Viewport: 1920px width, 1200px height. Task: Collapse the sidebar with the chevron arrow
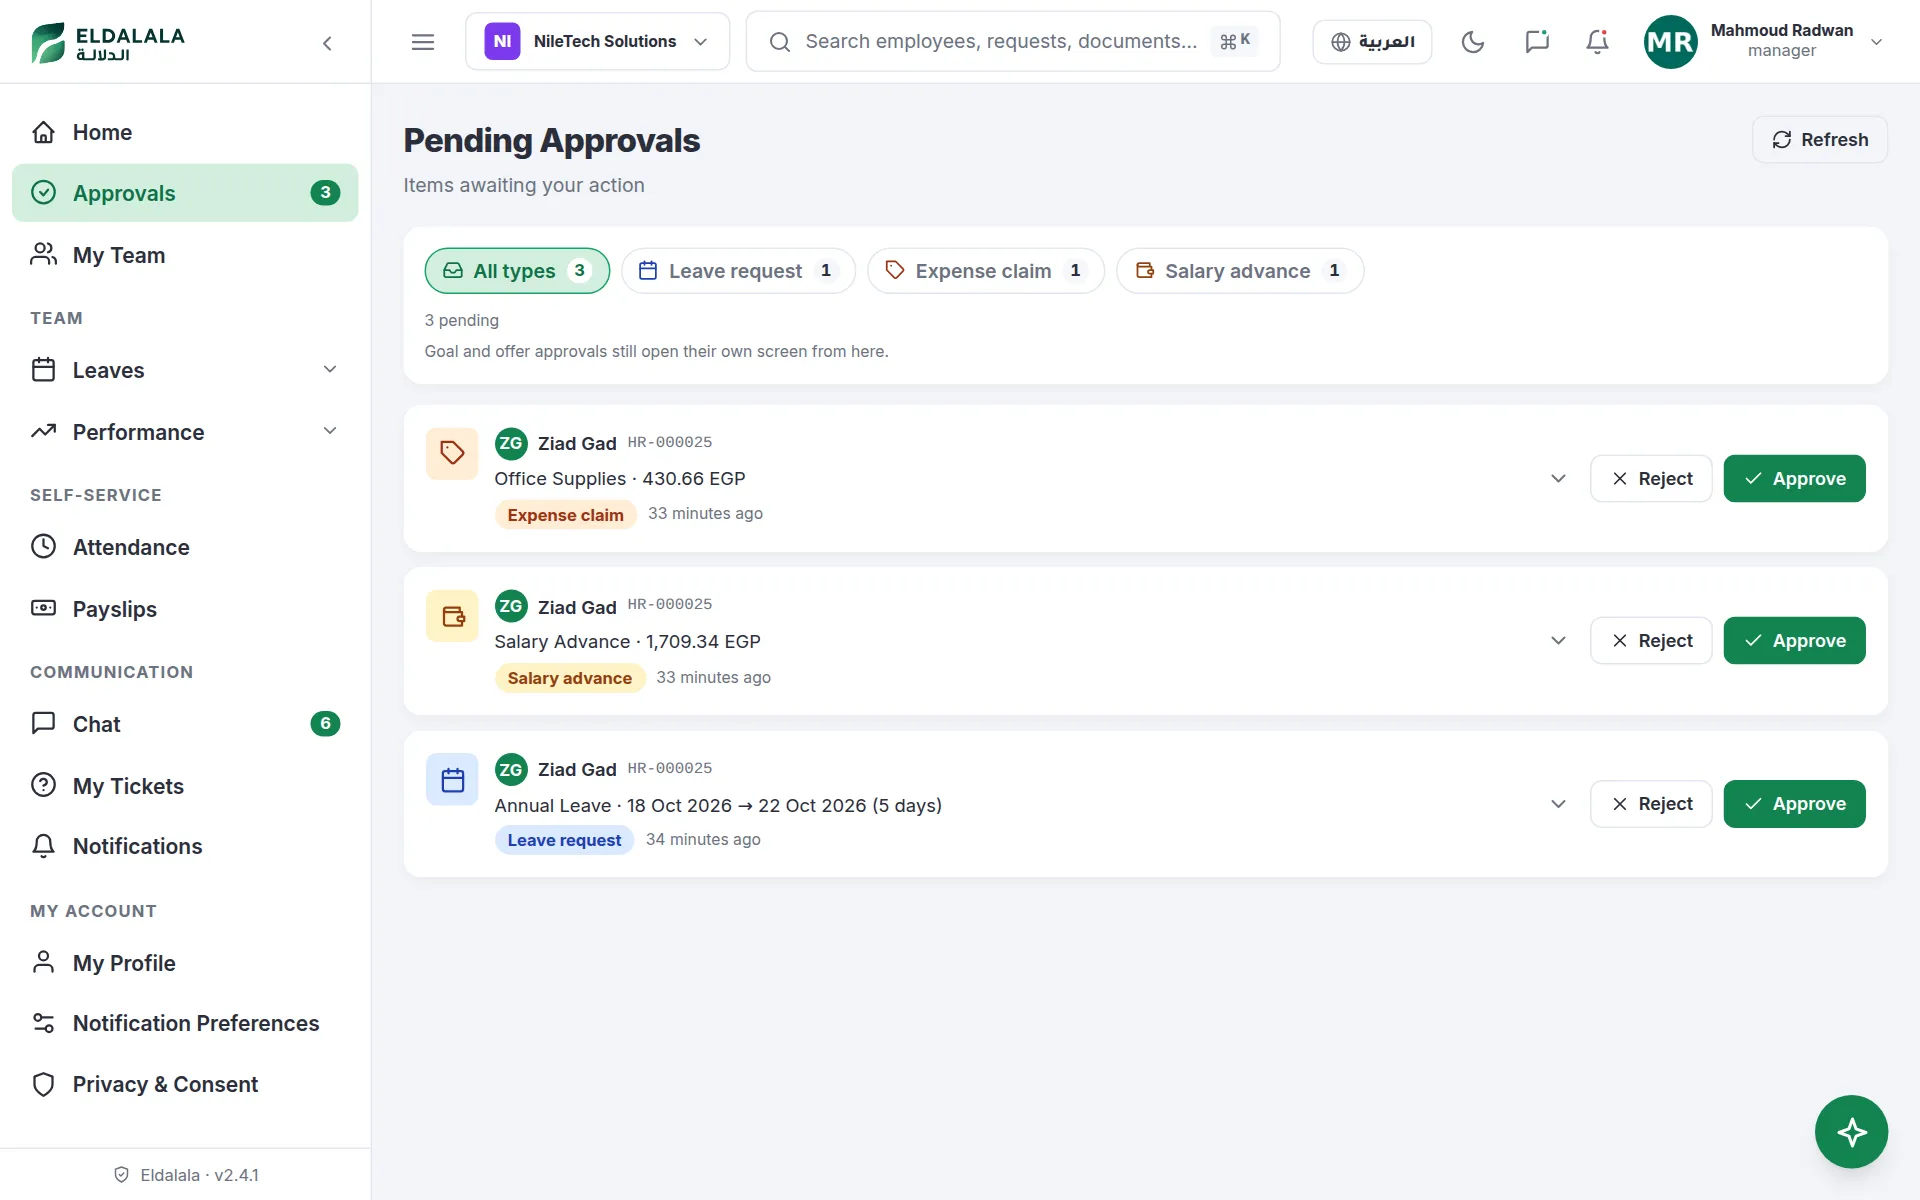coord(327,43)
